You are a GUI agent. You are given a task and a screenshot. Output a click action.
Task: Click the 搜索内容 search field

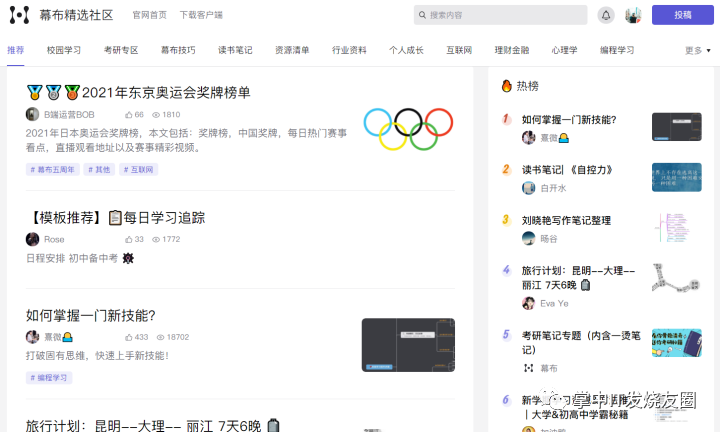(x=501, y=15)
